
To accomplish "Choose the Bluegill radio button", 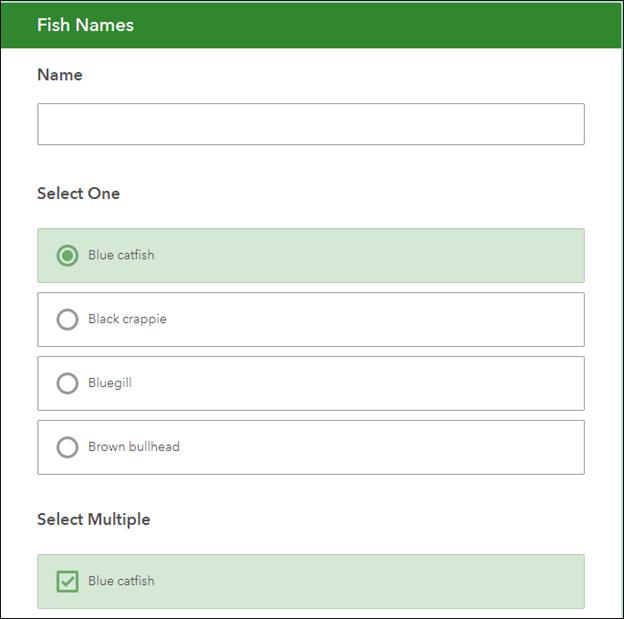I will point(67,383).
